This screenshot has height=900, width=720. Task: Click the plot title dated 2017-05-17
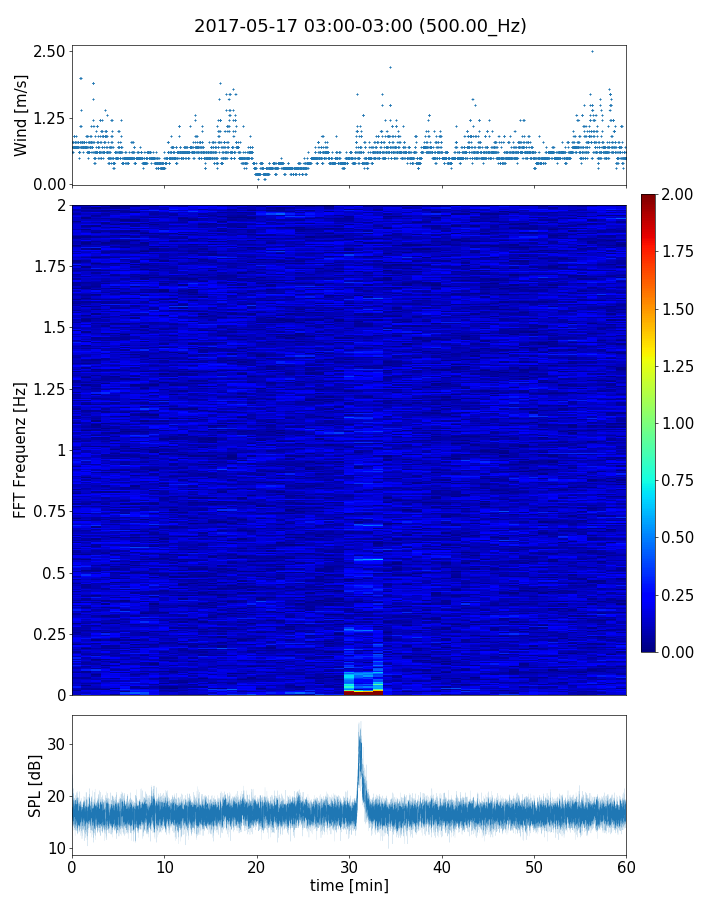click(x=360, y=26)
